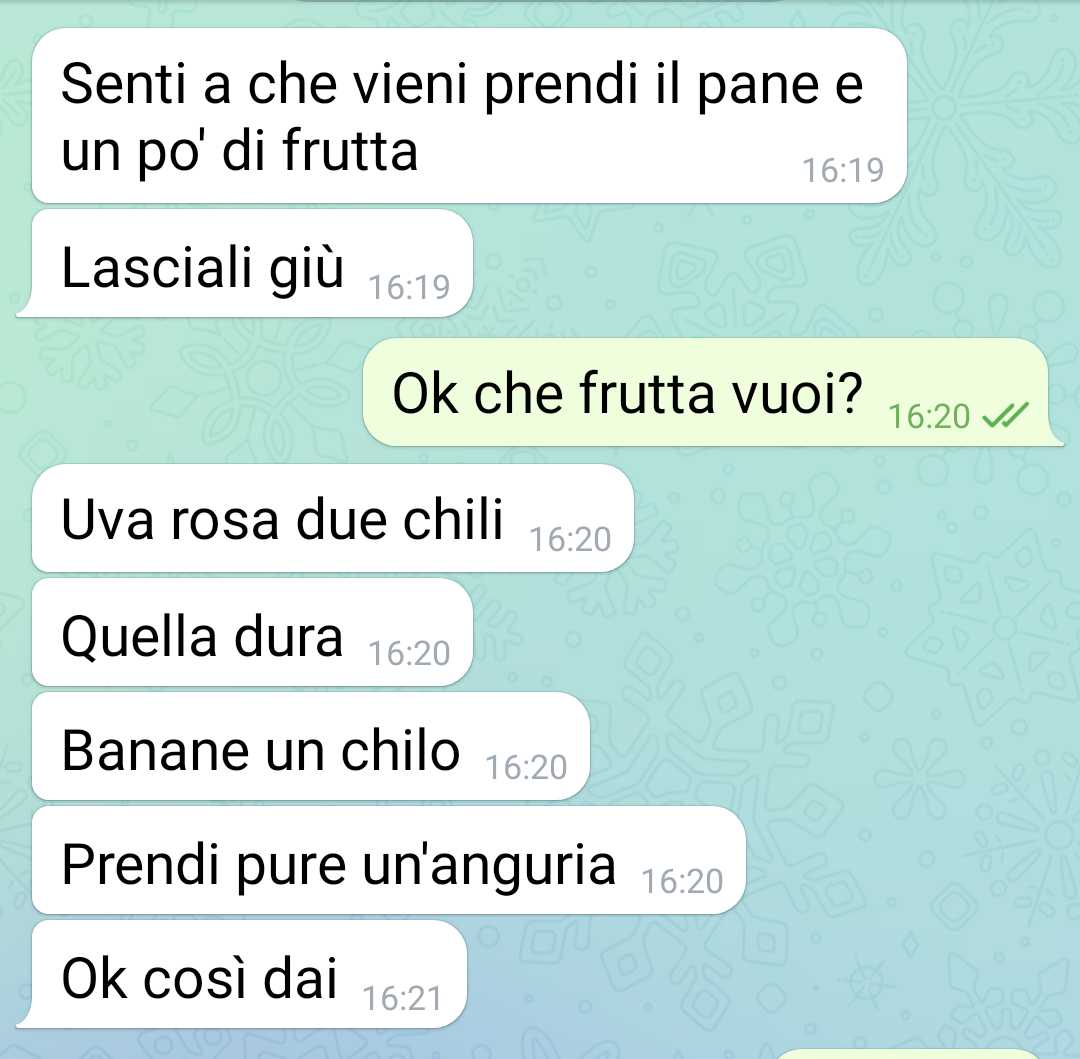Tap the 16:20 timestamp beside 'Banane un chilo'

point(526,768)
